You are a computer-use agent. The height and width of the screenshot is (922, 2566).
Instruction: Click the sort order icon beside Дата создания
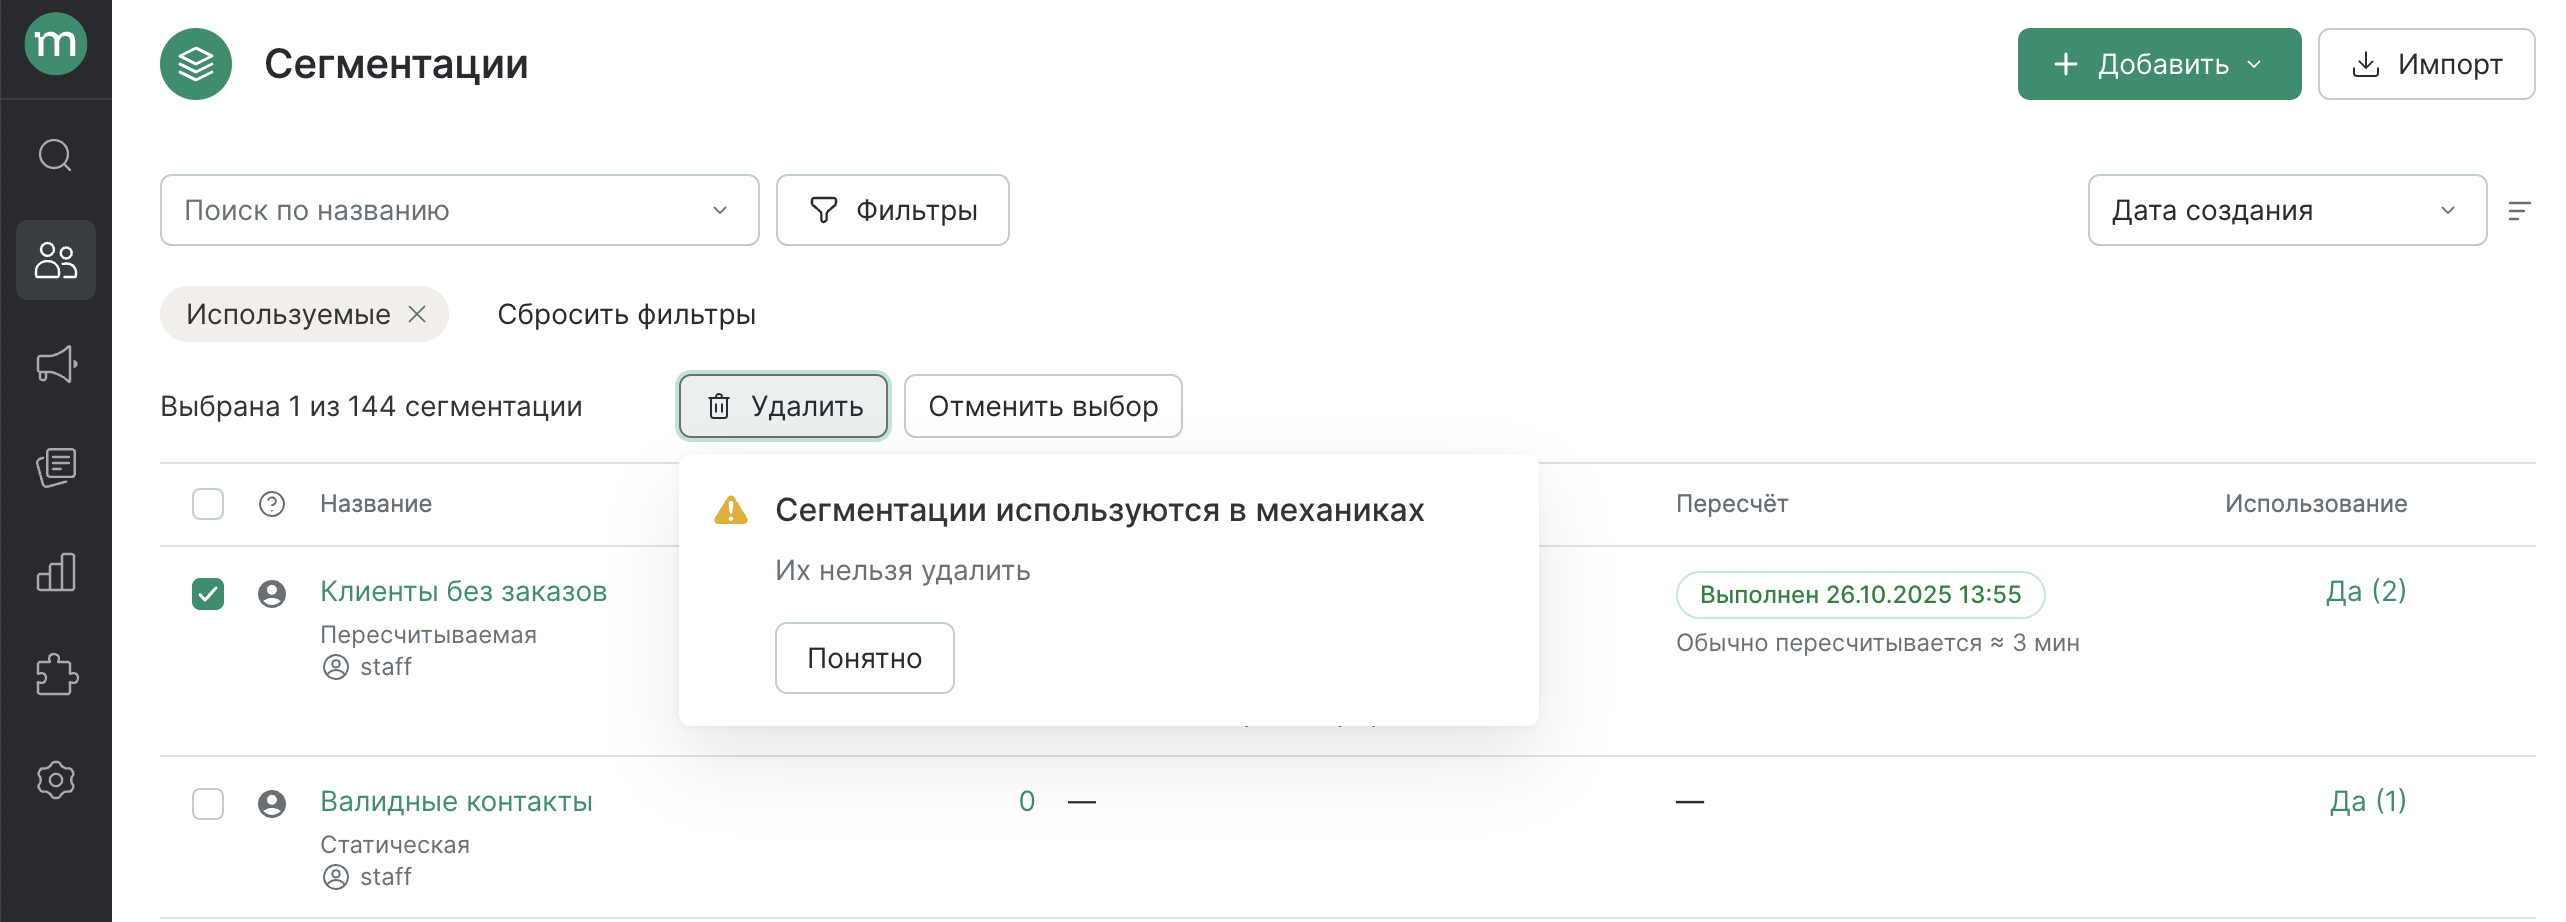(2519, 210)
